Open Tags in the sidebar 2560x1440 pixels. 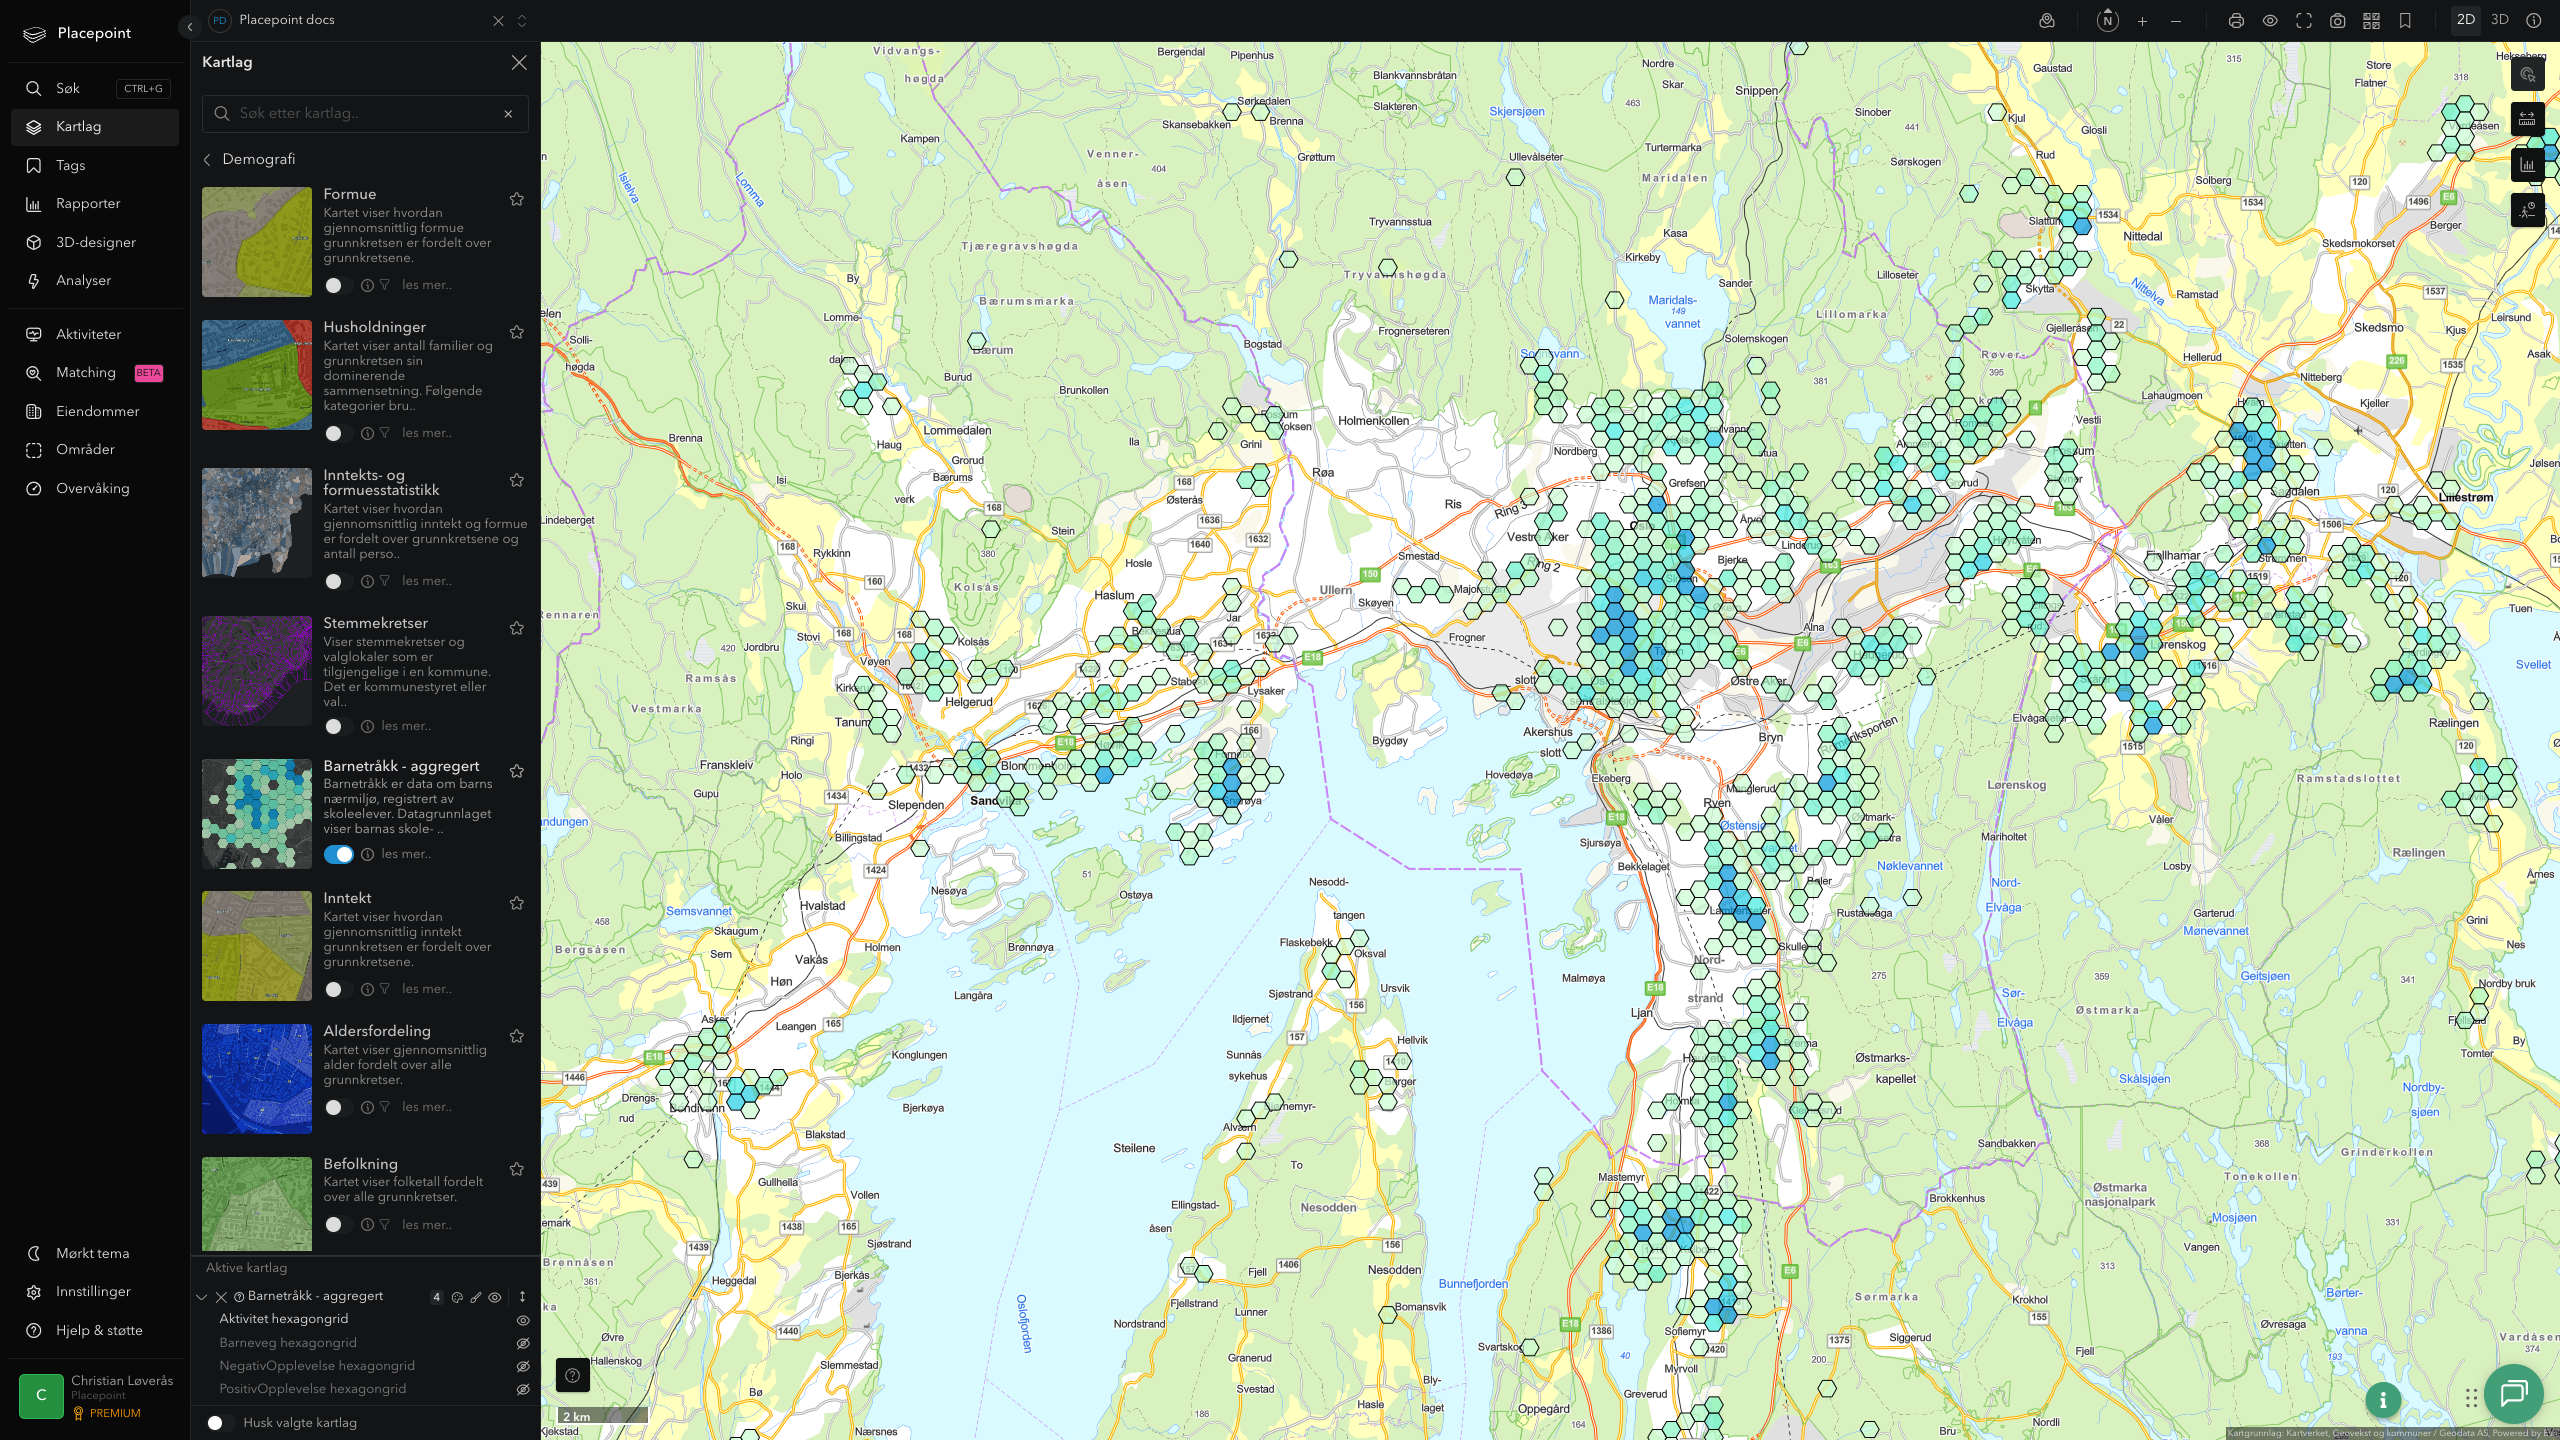coord(95,165)
